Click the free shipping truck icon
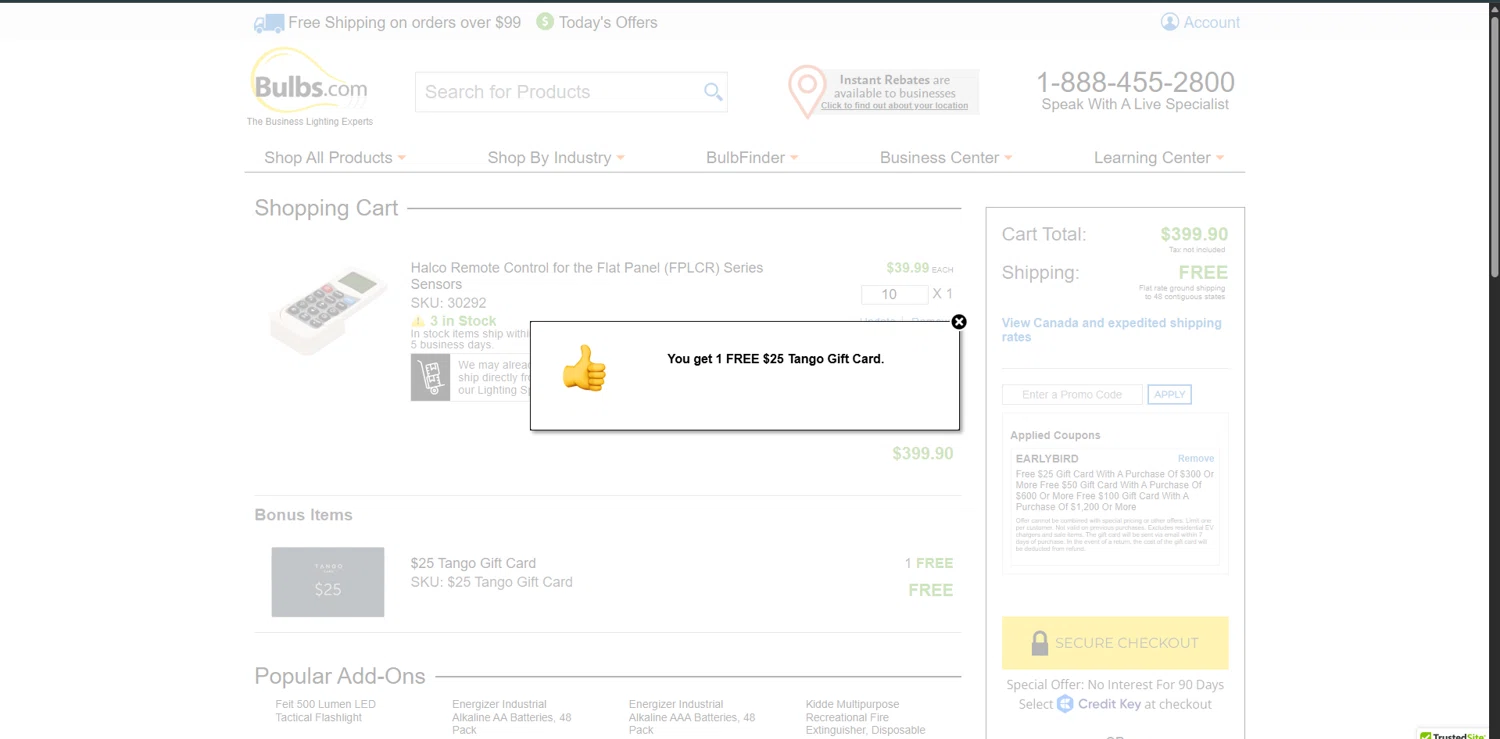1500x739 pixels. pos(268,23)
